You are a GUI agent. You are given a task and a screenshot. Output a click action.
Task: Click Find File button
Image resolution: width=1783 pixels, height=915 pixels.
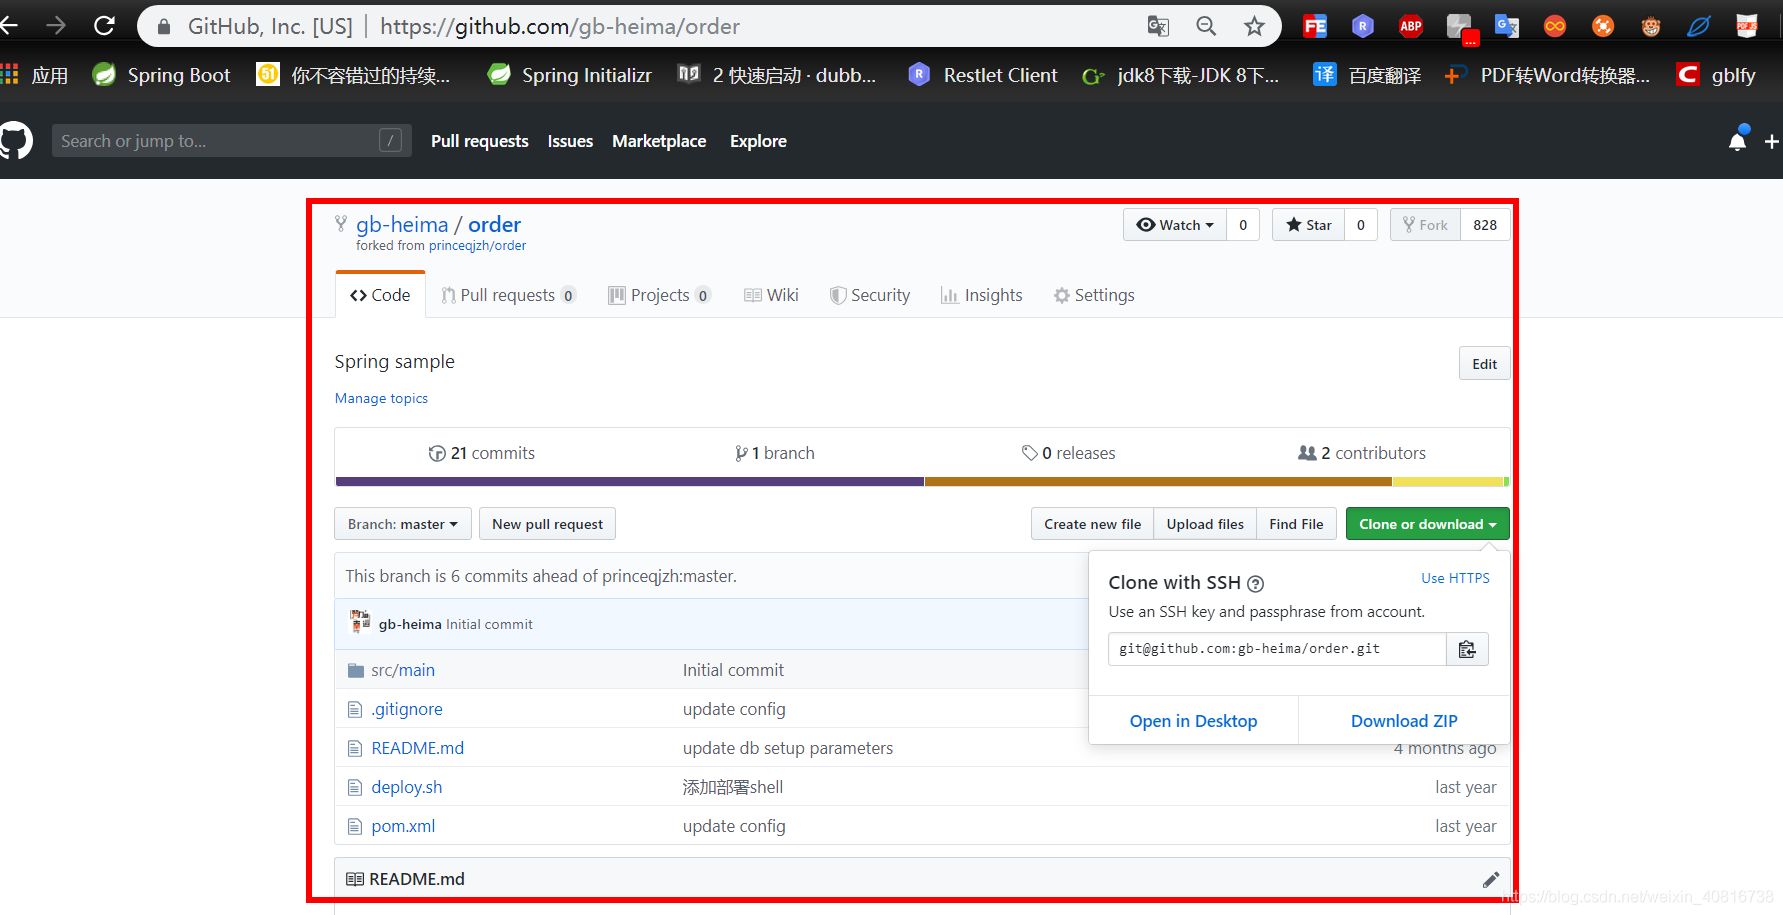tap(1296, 524)
